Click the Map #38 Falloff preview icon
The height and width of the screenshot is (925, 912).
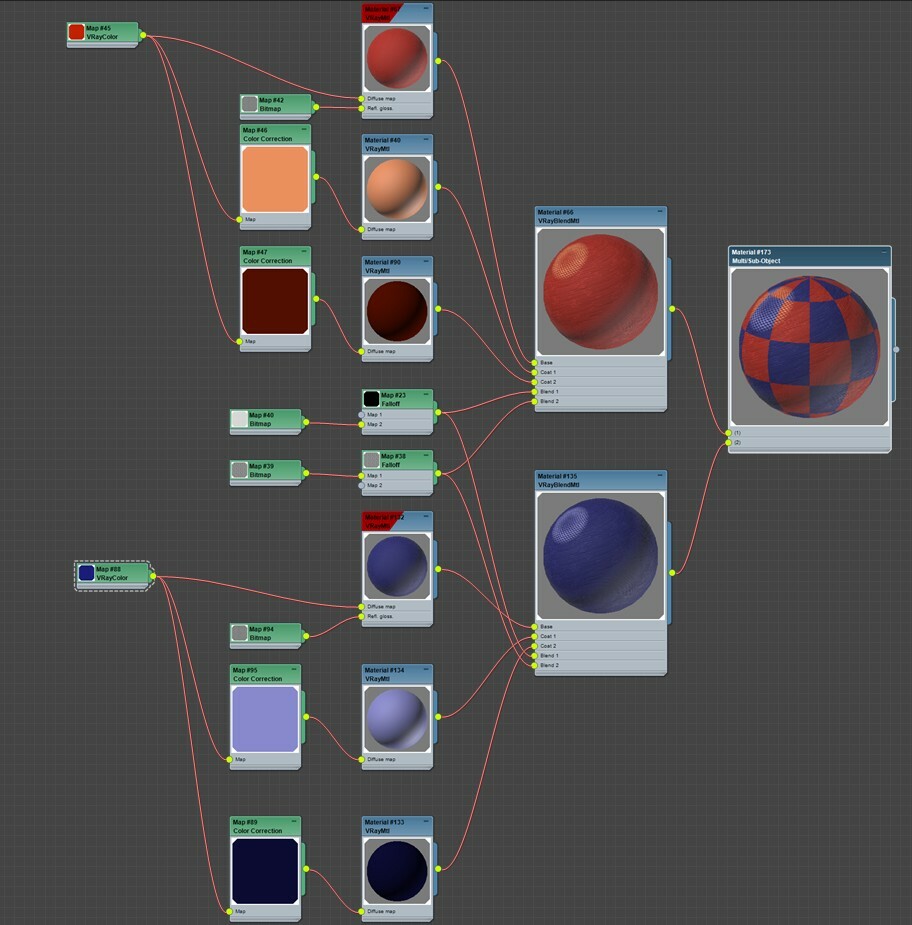371,460
